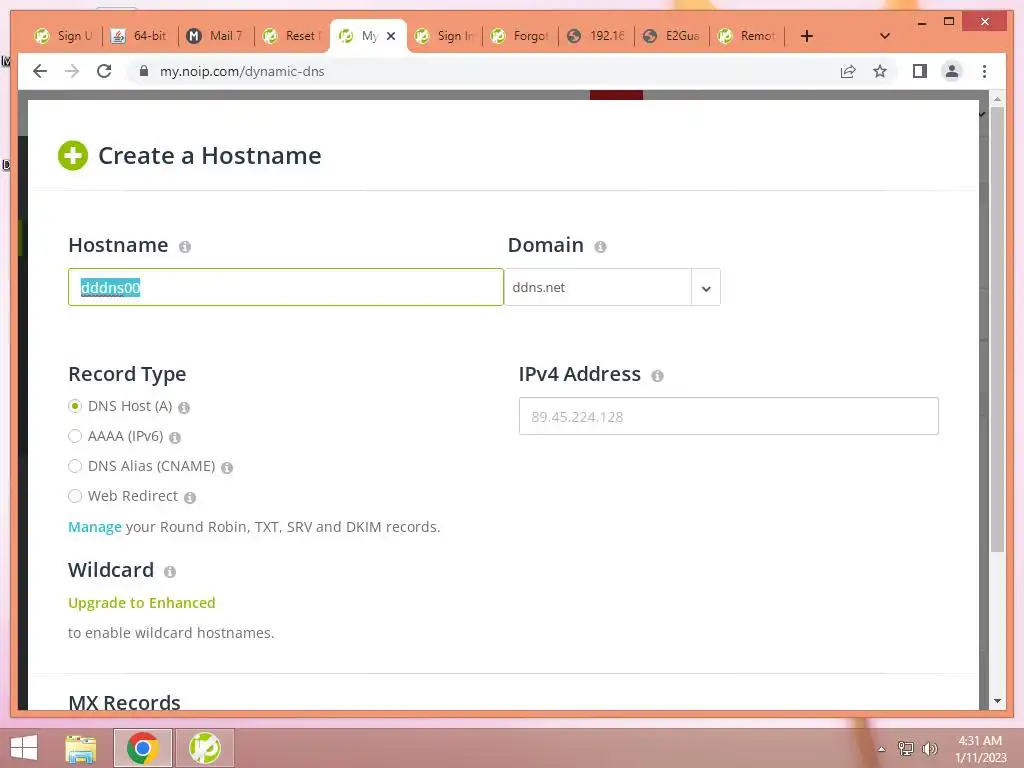Click the browser forward arrow
Screen dimensions: 1024x768
coord(72,71)
